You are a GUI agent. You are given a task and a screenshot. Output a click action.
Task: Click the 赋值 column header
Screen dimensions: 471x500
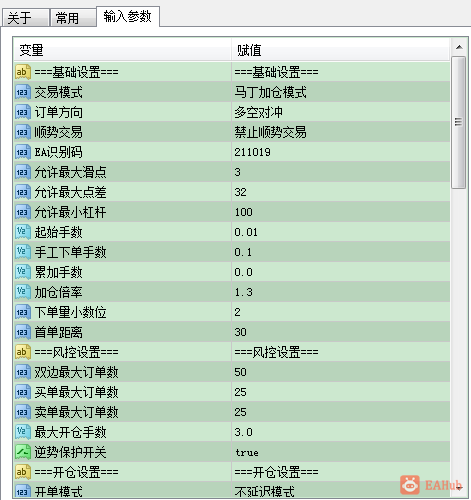click(340, 50)
